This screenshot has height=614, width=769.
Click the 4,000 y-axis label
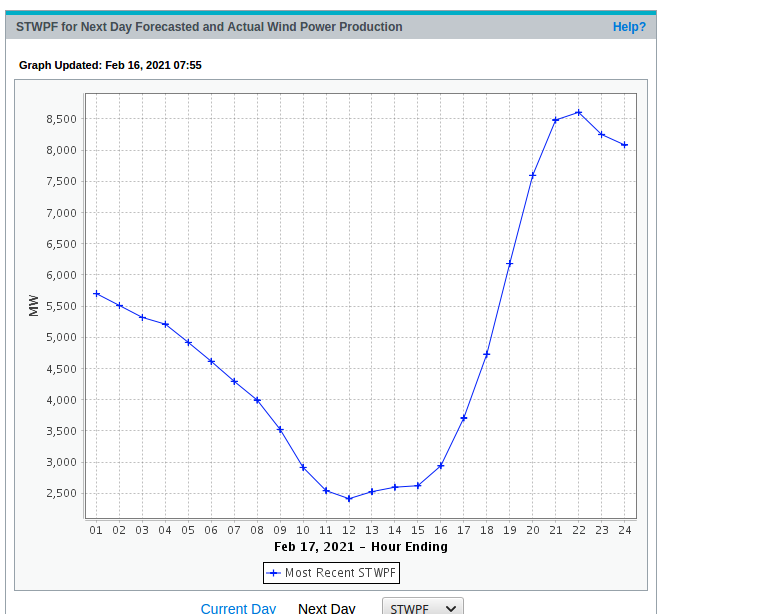click(62, 400)
